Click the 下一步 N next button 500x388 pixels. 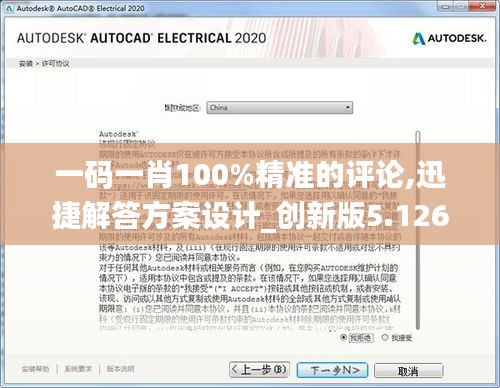pos(332,370)
